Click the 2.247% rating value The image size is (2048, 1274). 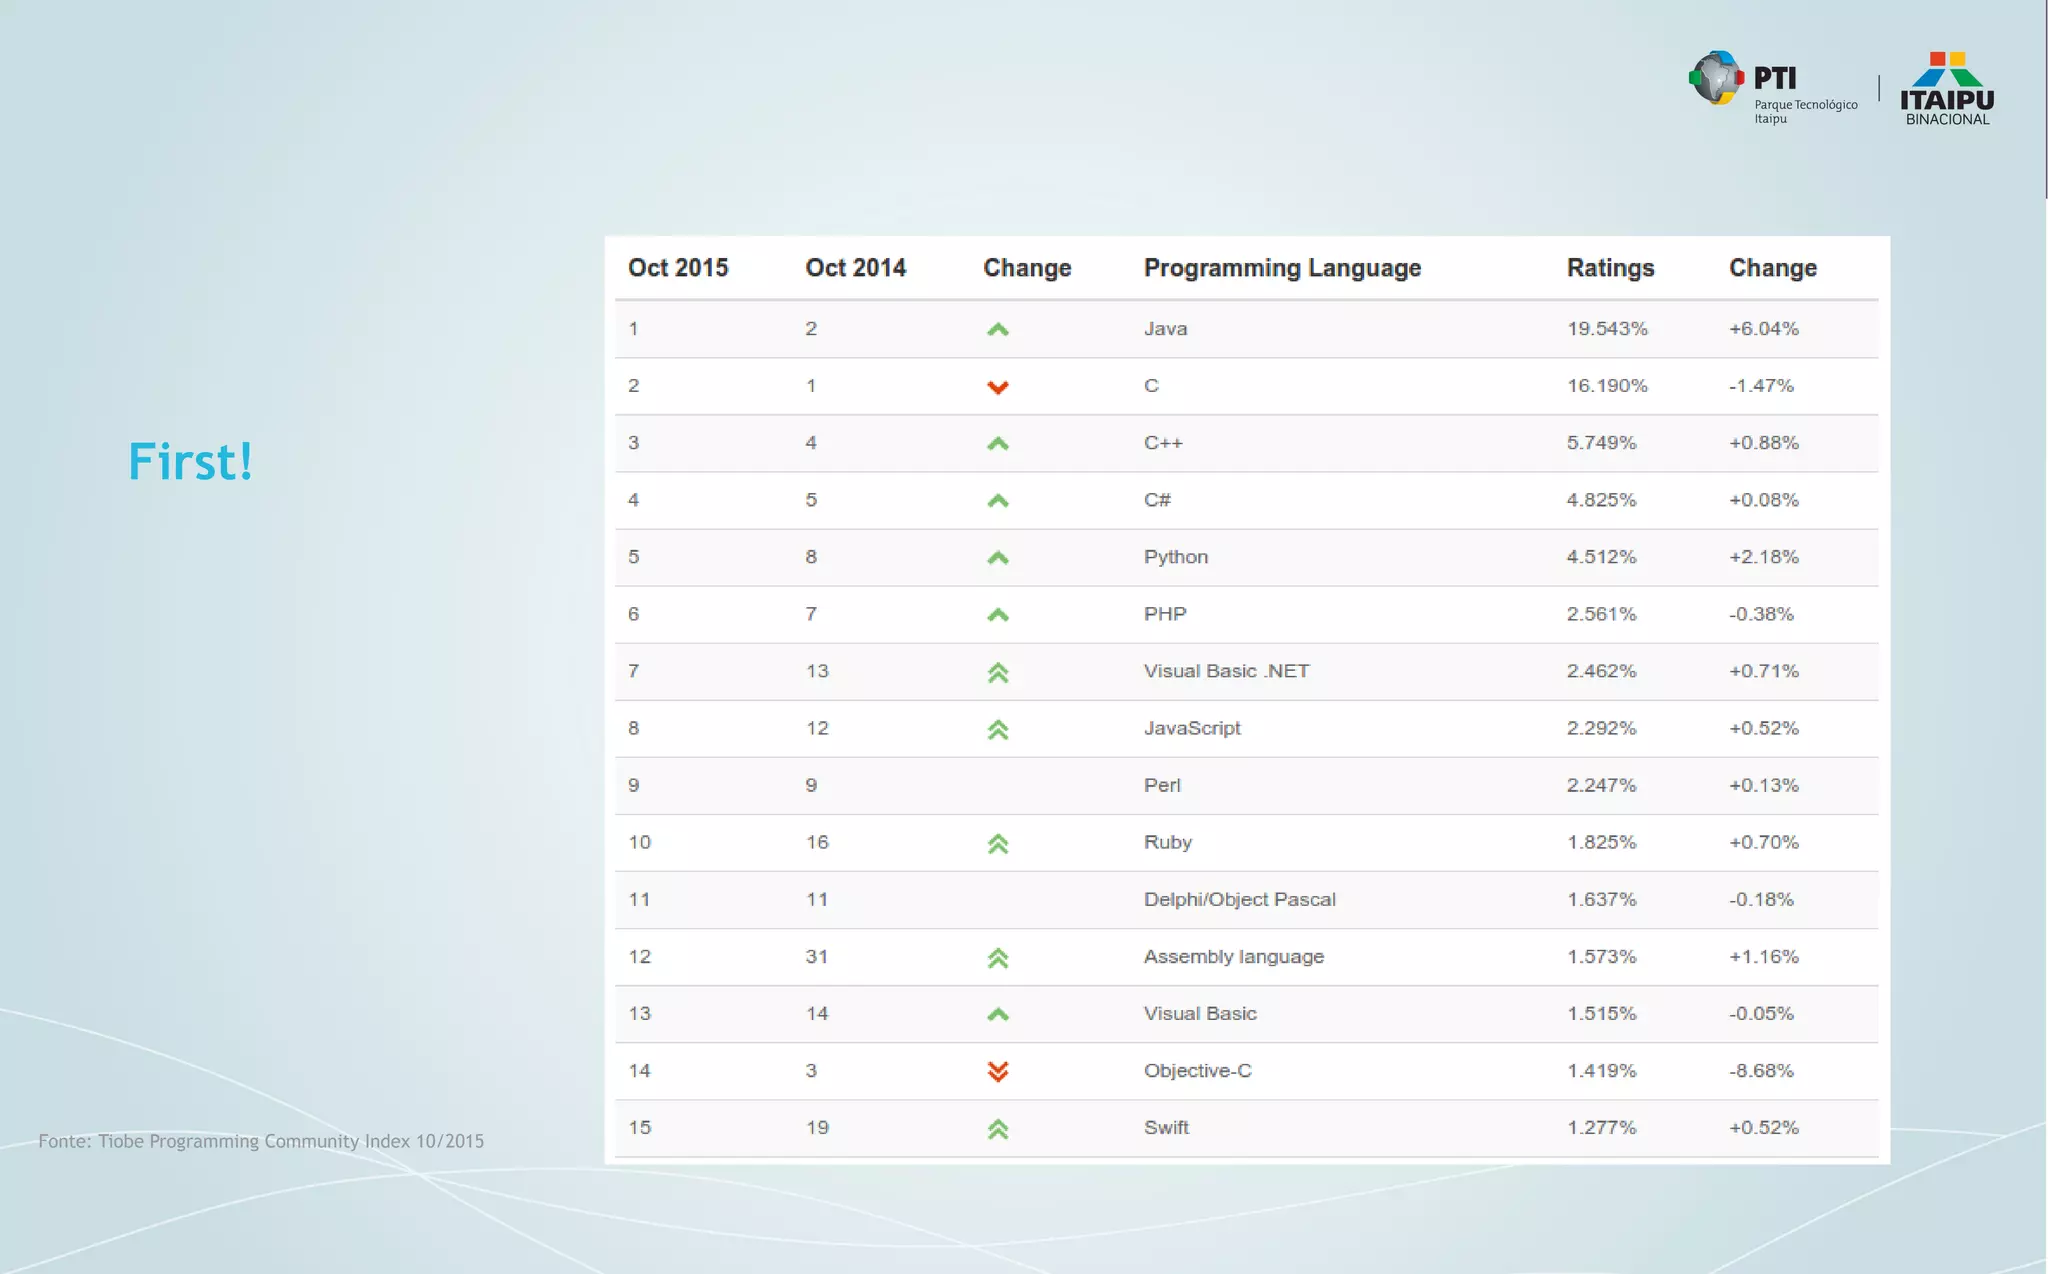click(x=1601, y=785)
